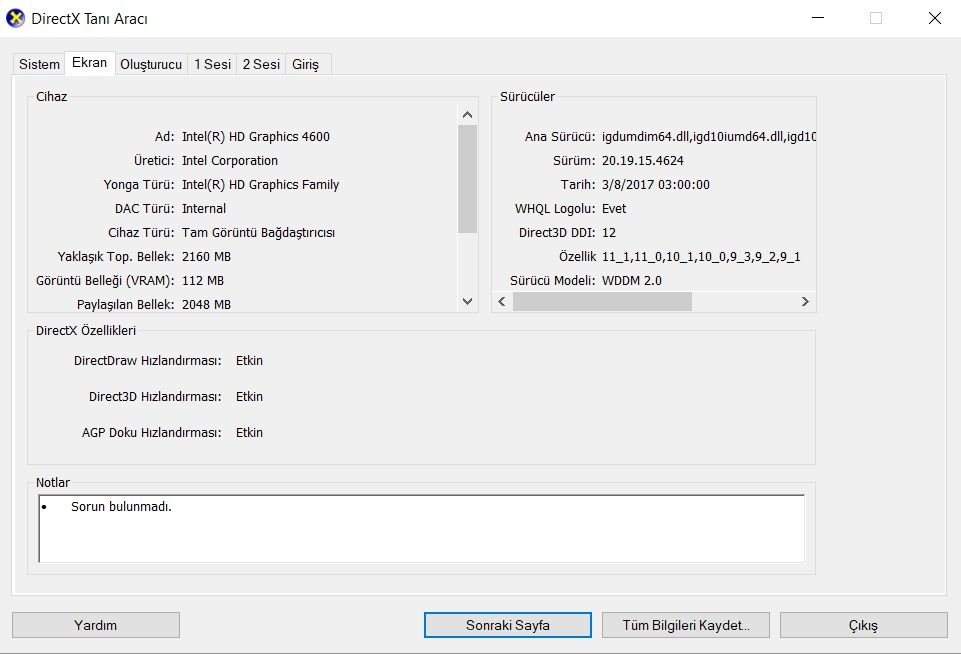Switch to the Sistem tab
The image size is (961, 654).
[39, 64]
